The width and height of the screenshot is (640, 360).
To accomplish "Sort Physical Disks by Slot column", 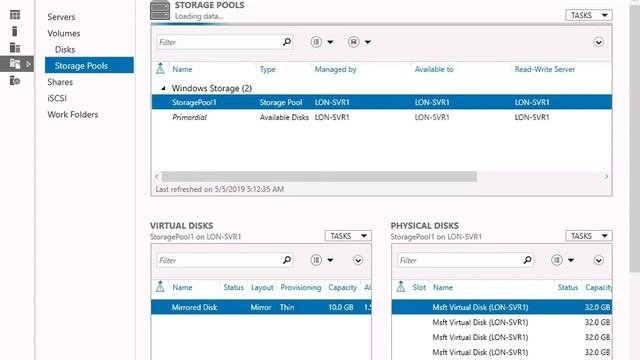I will click(x=419, y=287).
